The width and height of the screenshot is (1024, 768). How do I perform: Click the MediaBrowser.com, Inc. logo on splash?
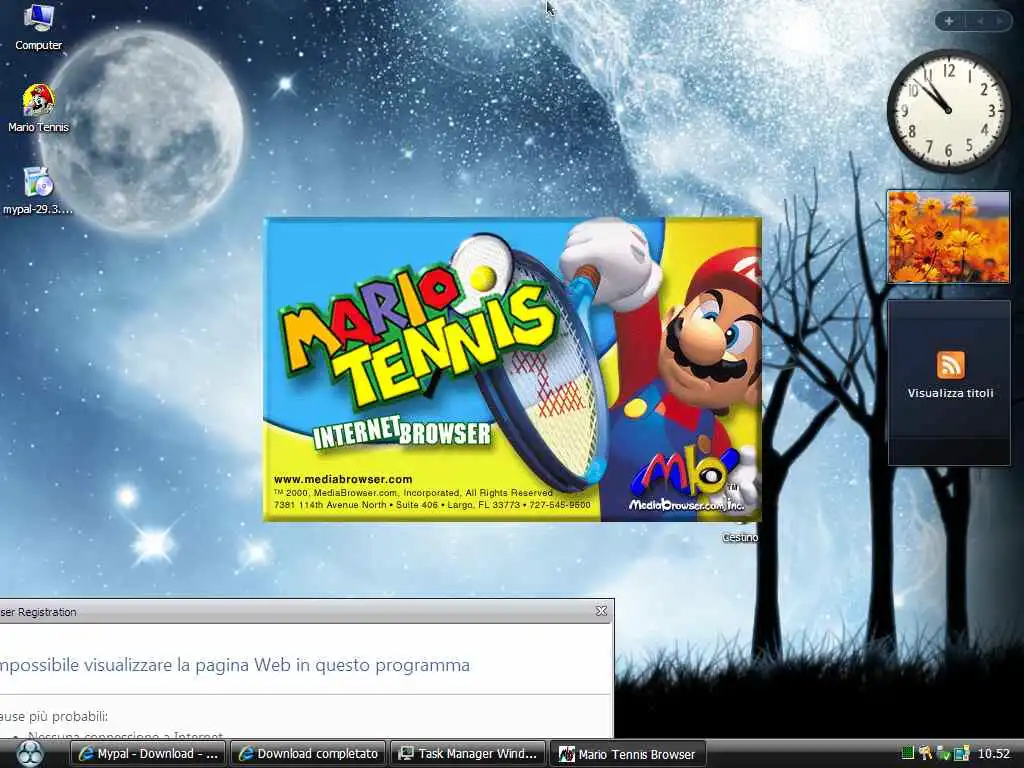(x=686, y=481)
